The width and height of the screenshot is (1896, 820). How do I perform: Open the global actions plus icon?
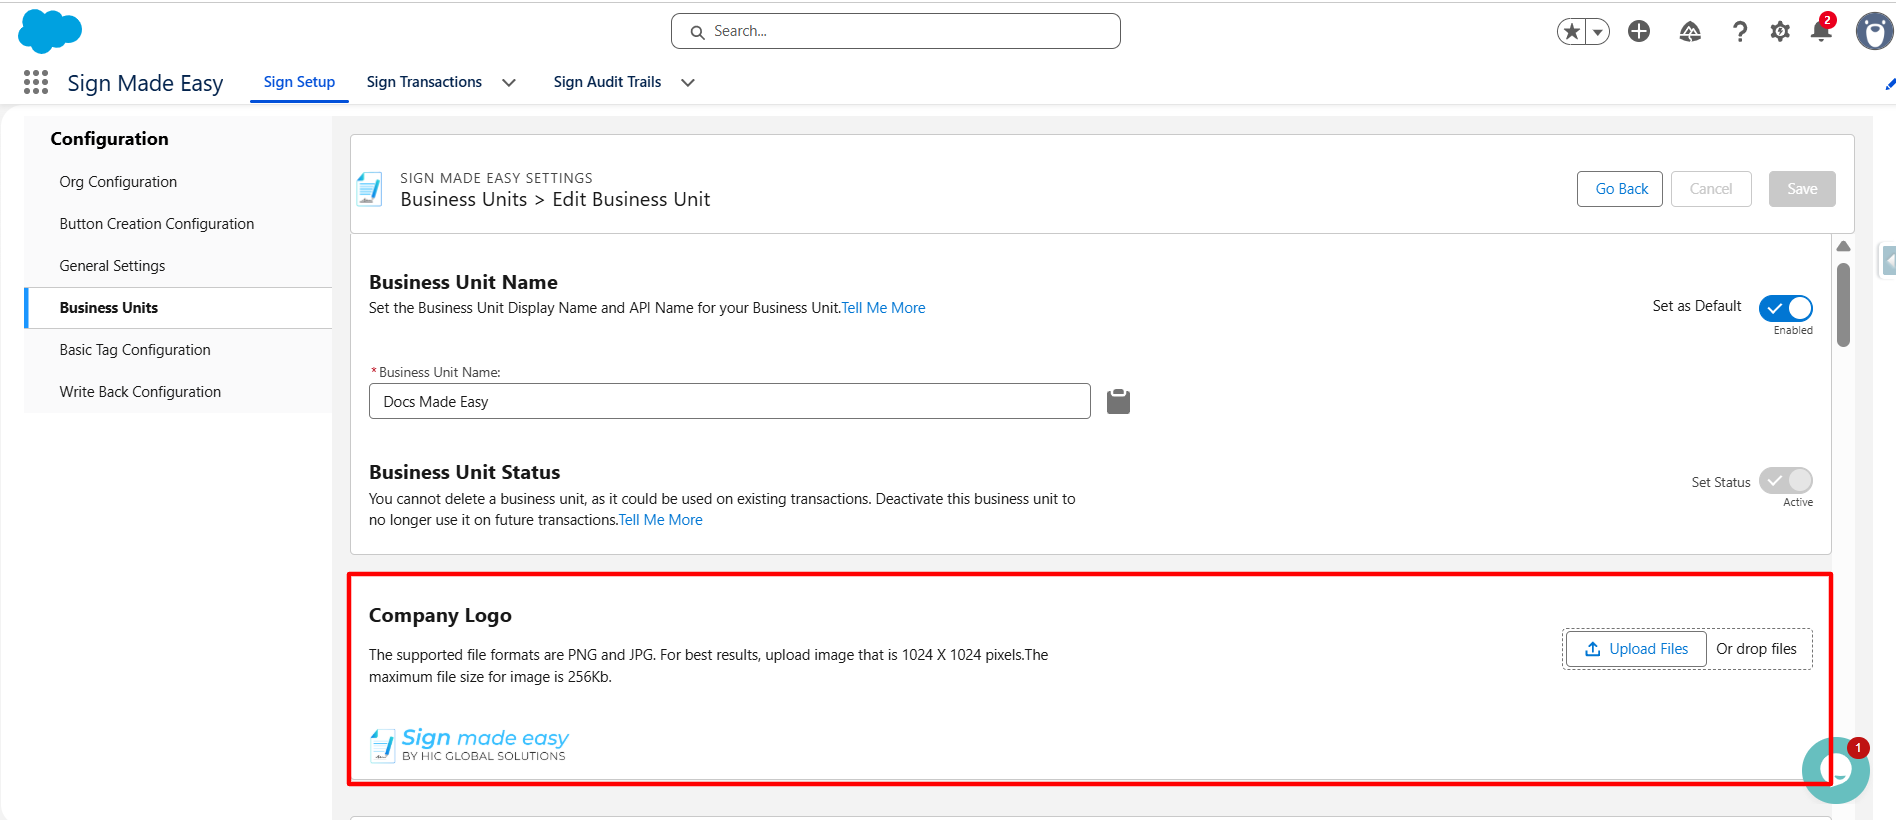coord(1639,32)
